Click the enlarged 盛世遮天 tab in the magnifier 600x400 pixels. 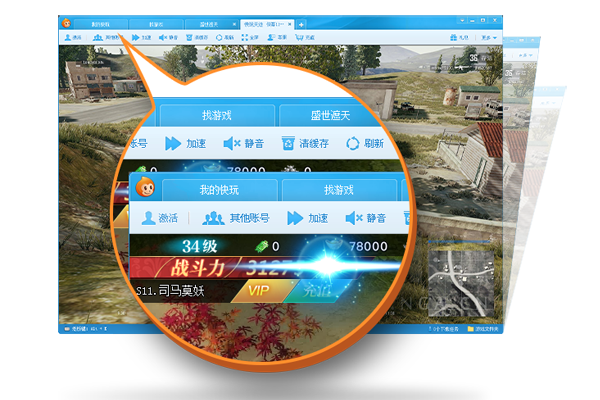330,115
